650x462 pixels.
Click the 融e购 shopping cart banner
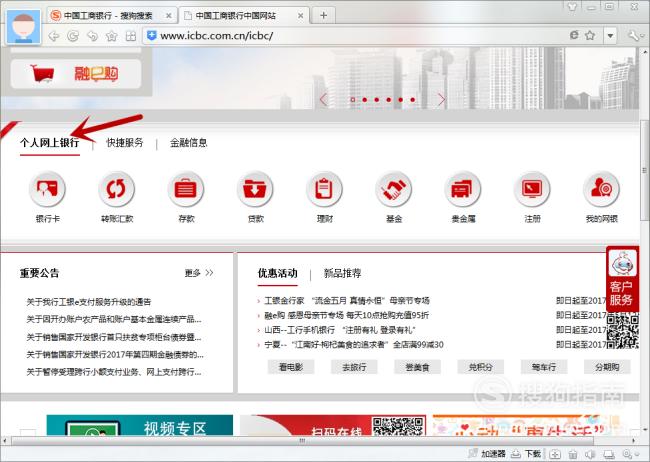76,74
